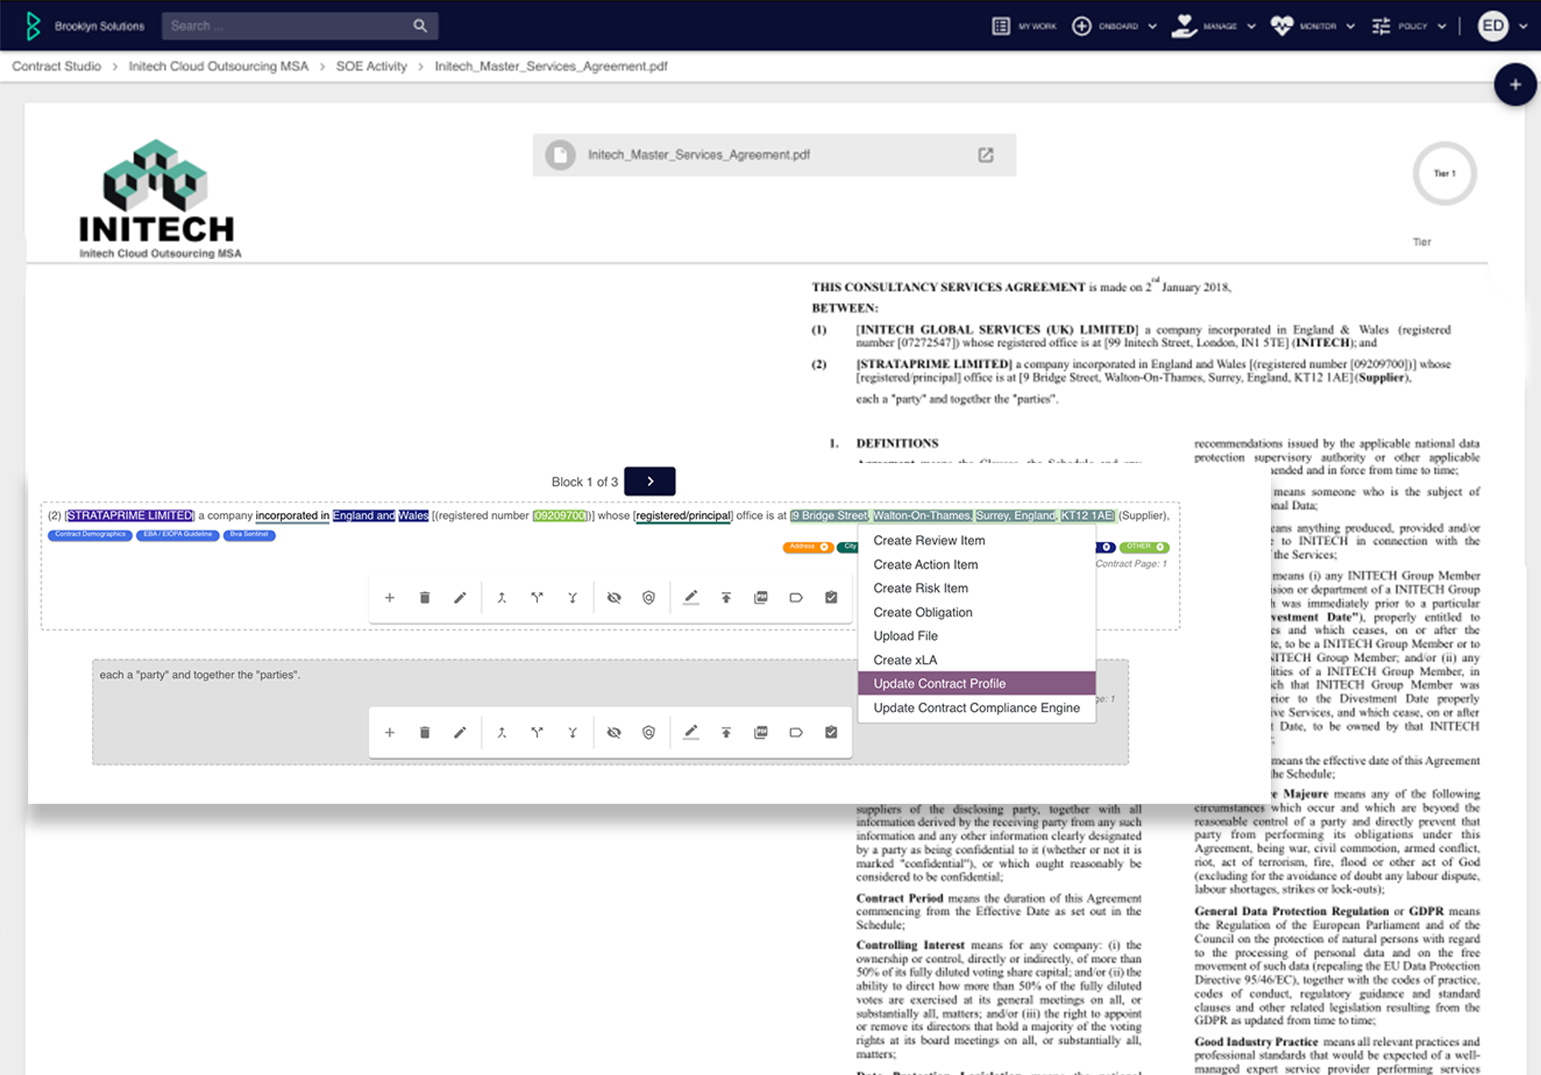Click the add plus icon in STRATAPRIME block toolbar
Viewport: 1541px width, 1075px height.
point(390,598)
